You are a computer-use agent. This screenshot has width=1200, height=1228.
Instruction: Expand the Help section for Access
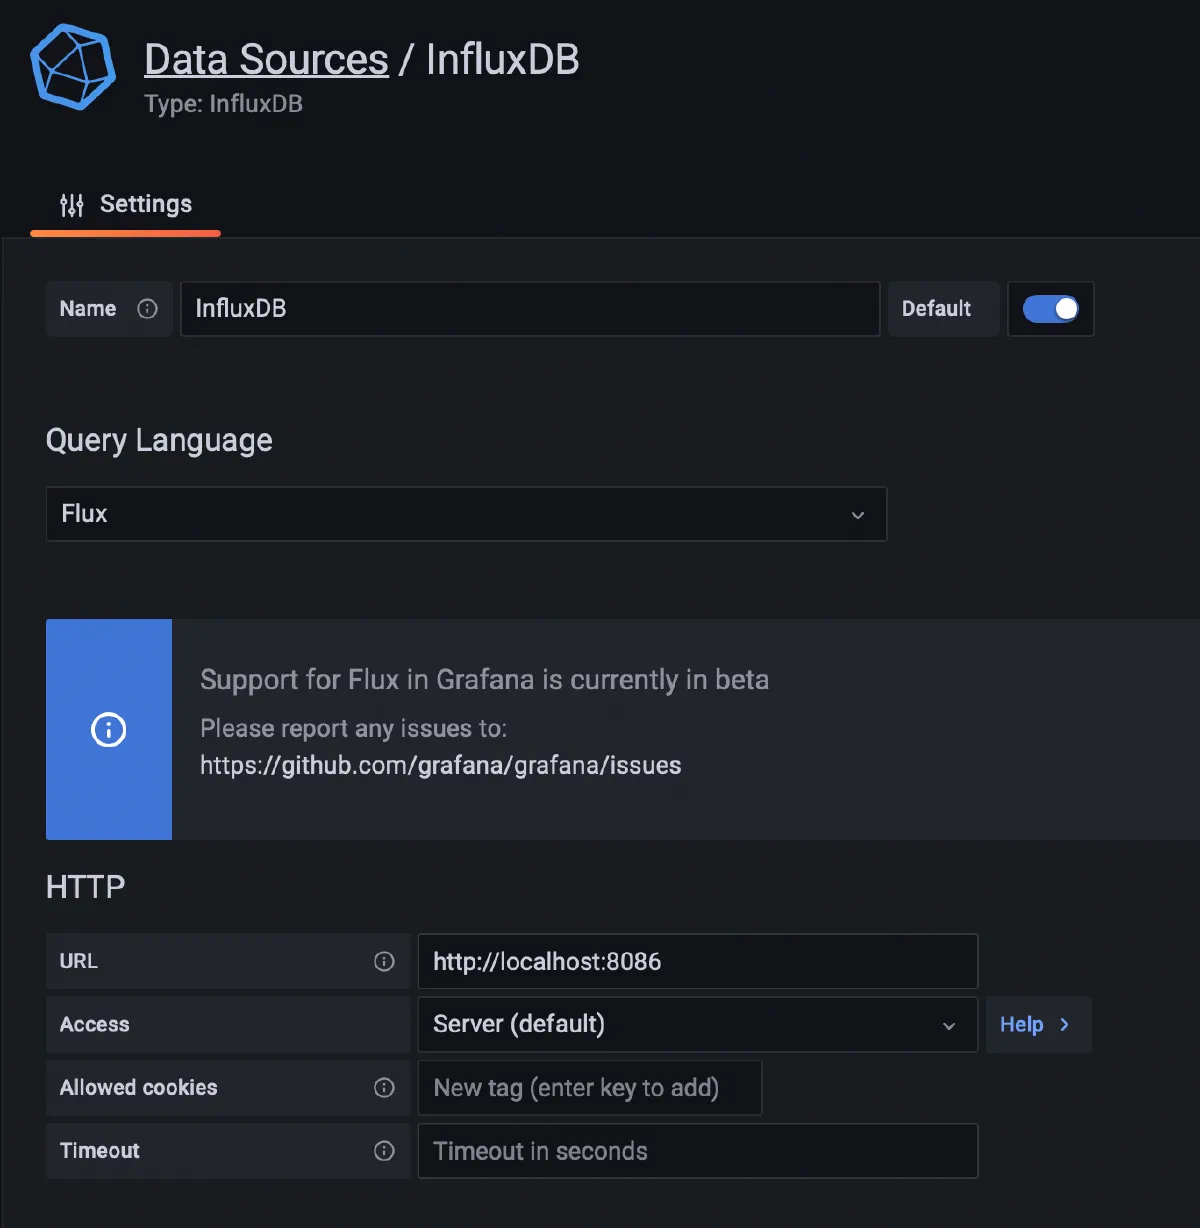point(1038,1024)
